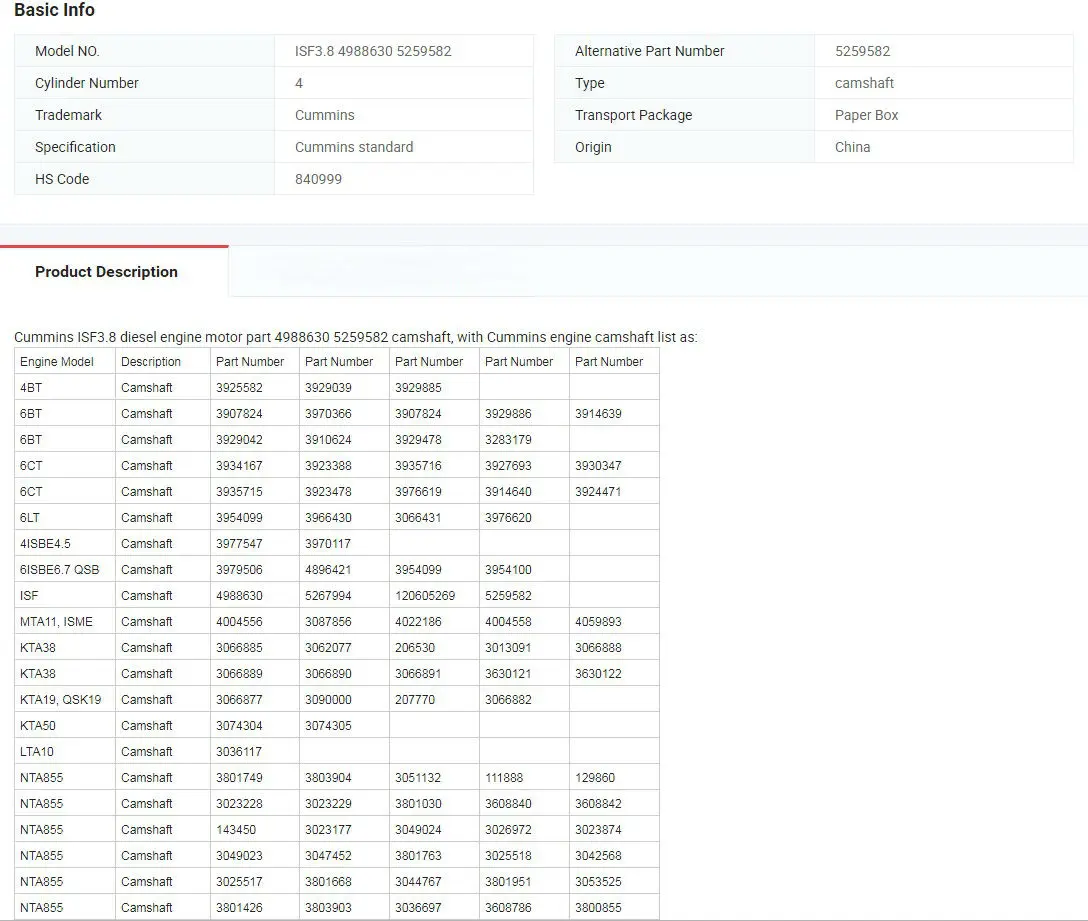Select the 4BT engine model cell

pyautogui.click(x=31, y=388)
